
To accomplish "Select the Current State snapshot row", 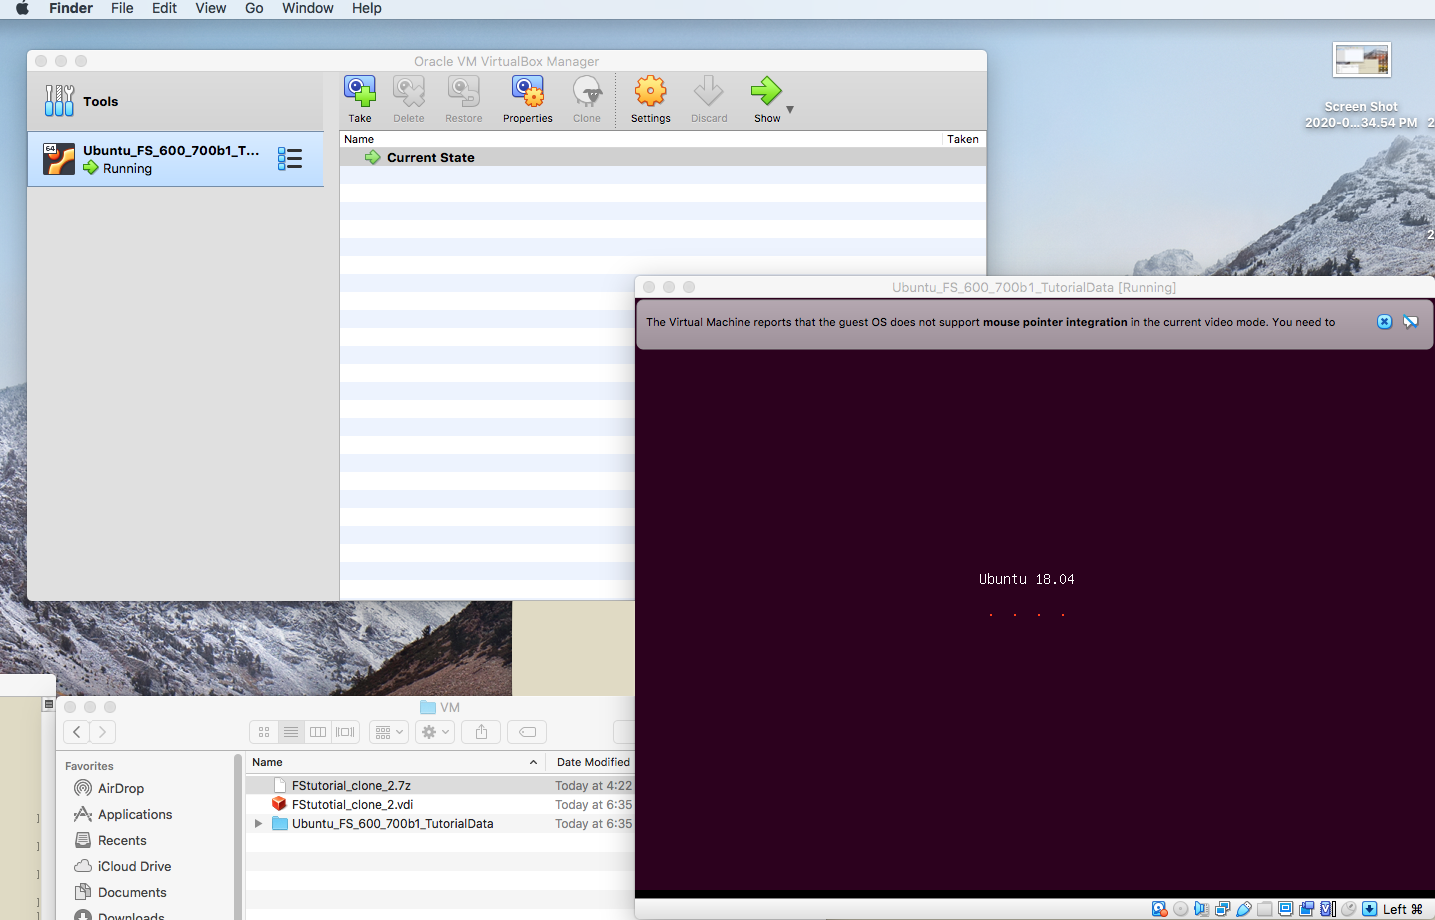I will [x=430, y=158].
